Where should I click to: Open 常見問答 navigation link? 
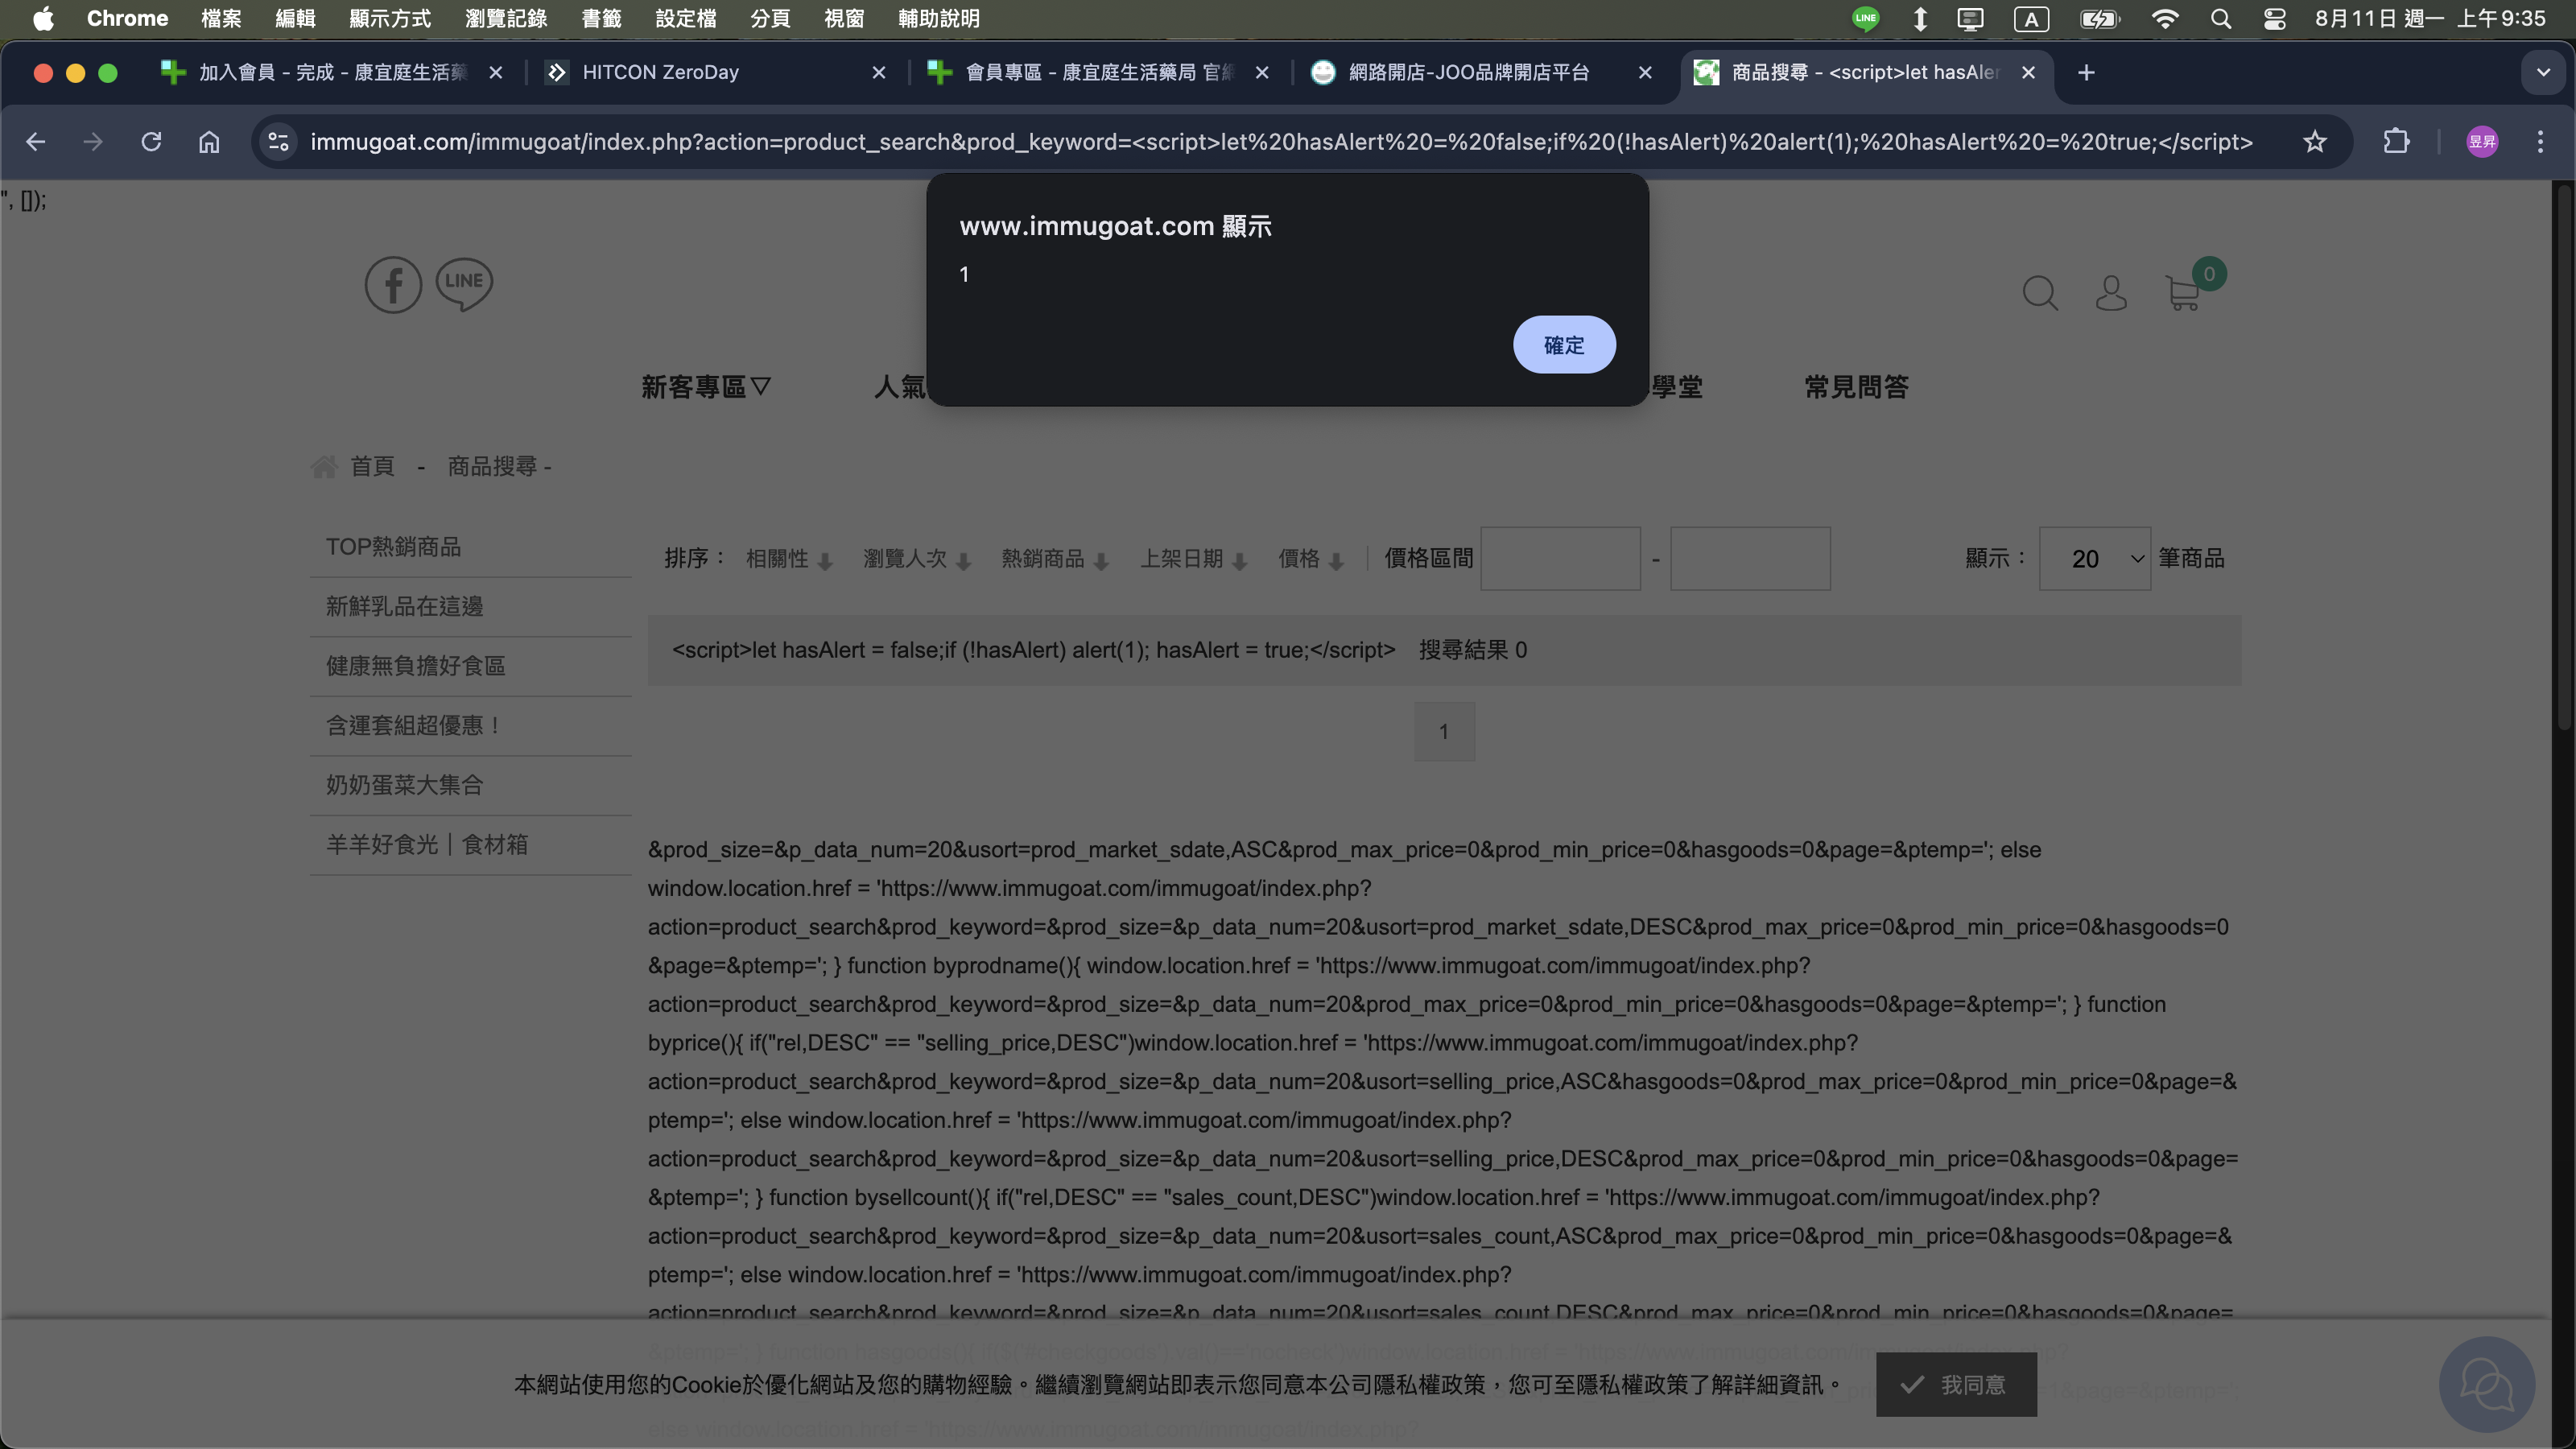tap(1856, 387)
